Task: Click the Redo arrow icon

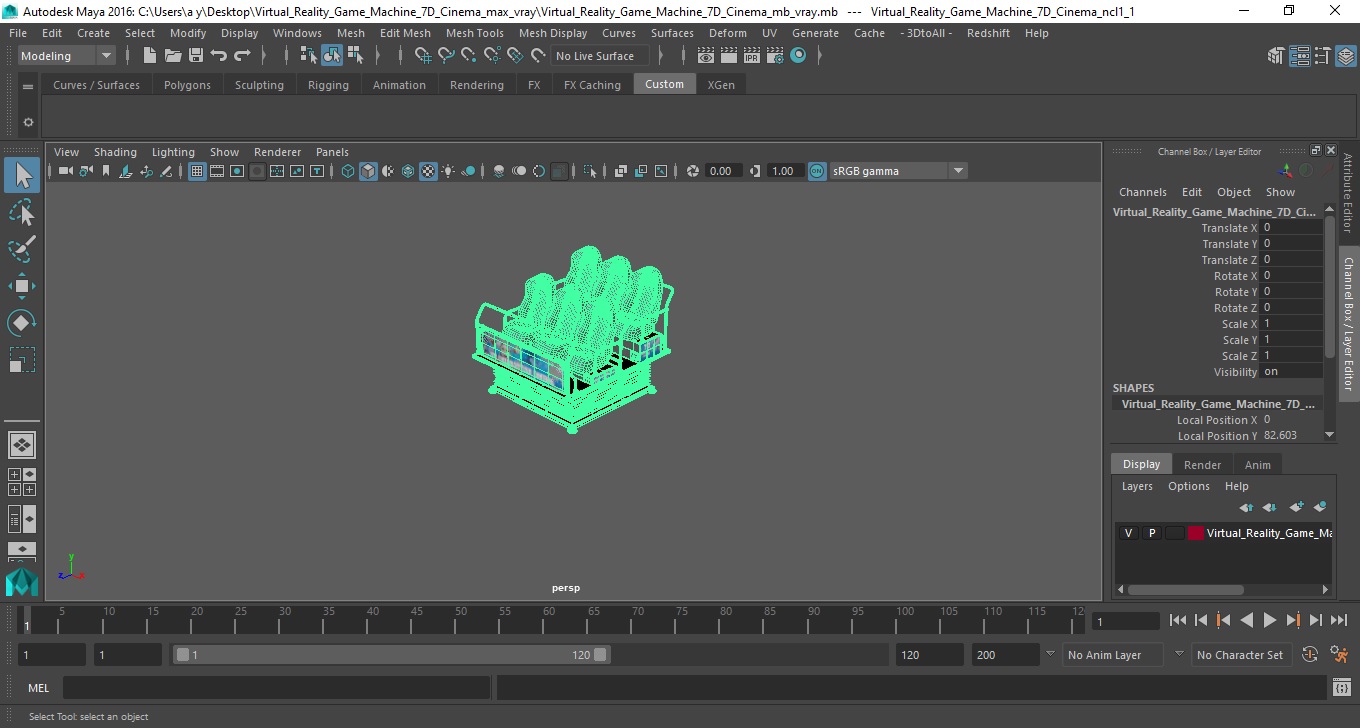Action: click(x=242, y=56)
